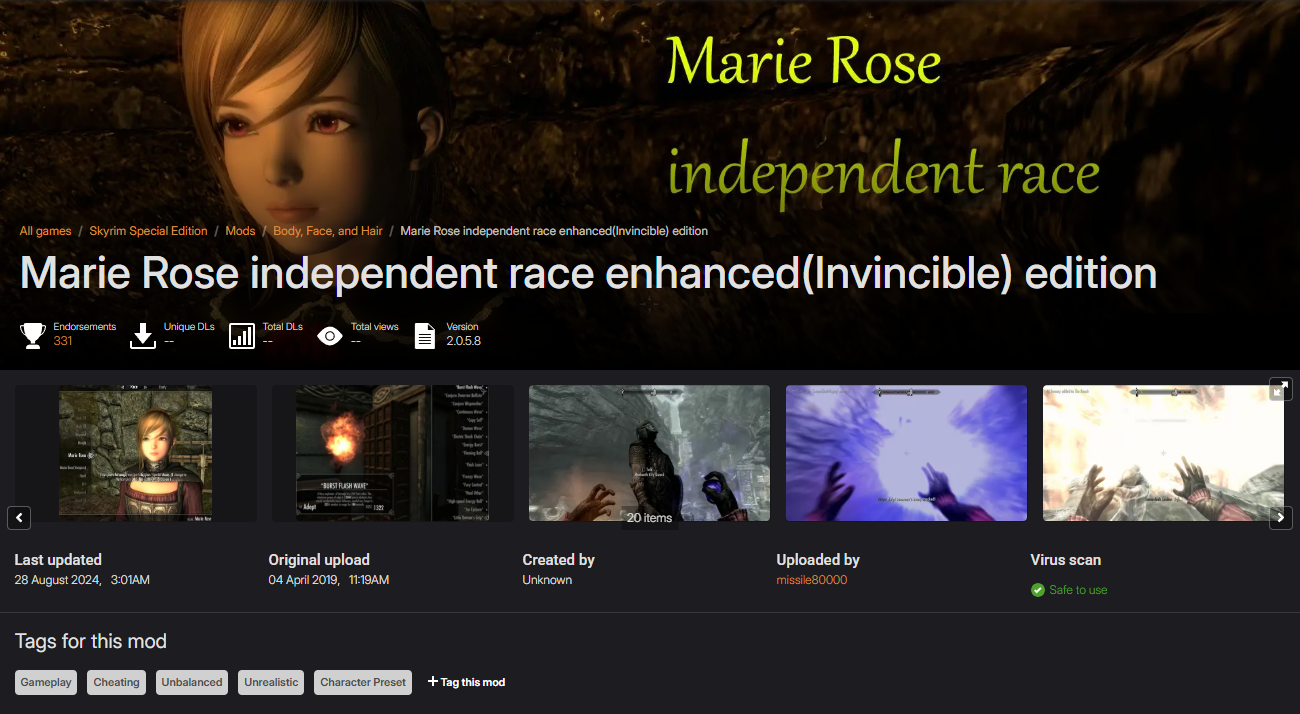Select the Character Preset tag
1300x714 pixels.
(363, 682)
